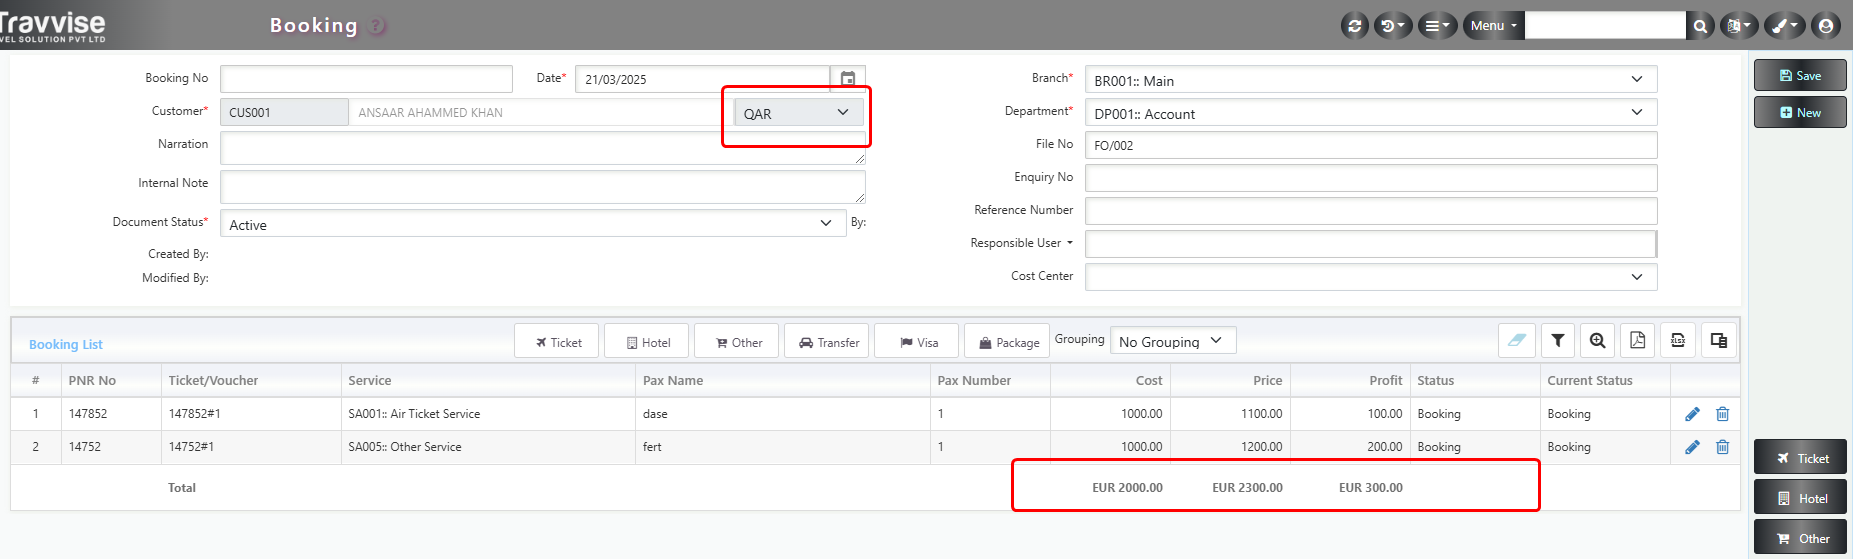Viewport: 1853px width, 559px height.
Task: Click the Responsible User input field
Action: pyautogui.click(x=1371, y=244)
